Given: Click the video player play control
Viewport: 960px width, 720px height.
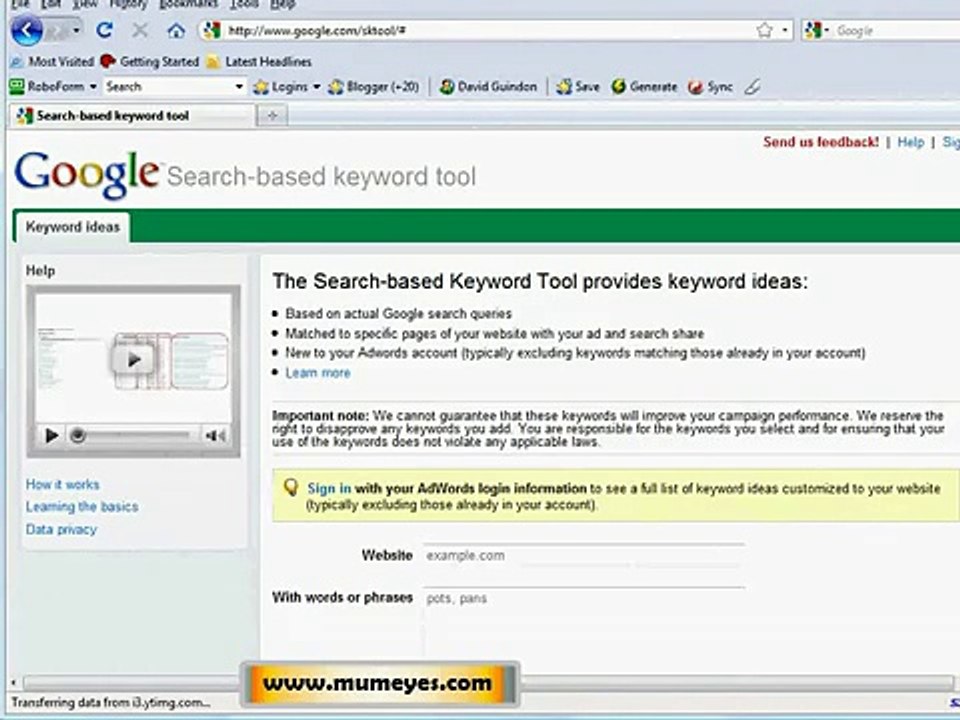Looking at the screenshot, I should 52,435.
